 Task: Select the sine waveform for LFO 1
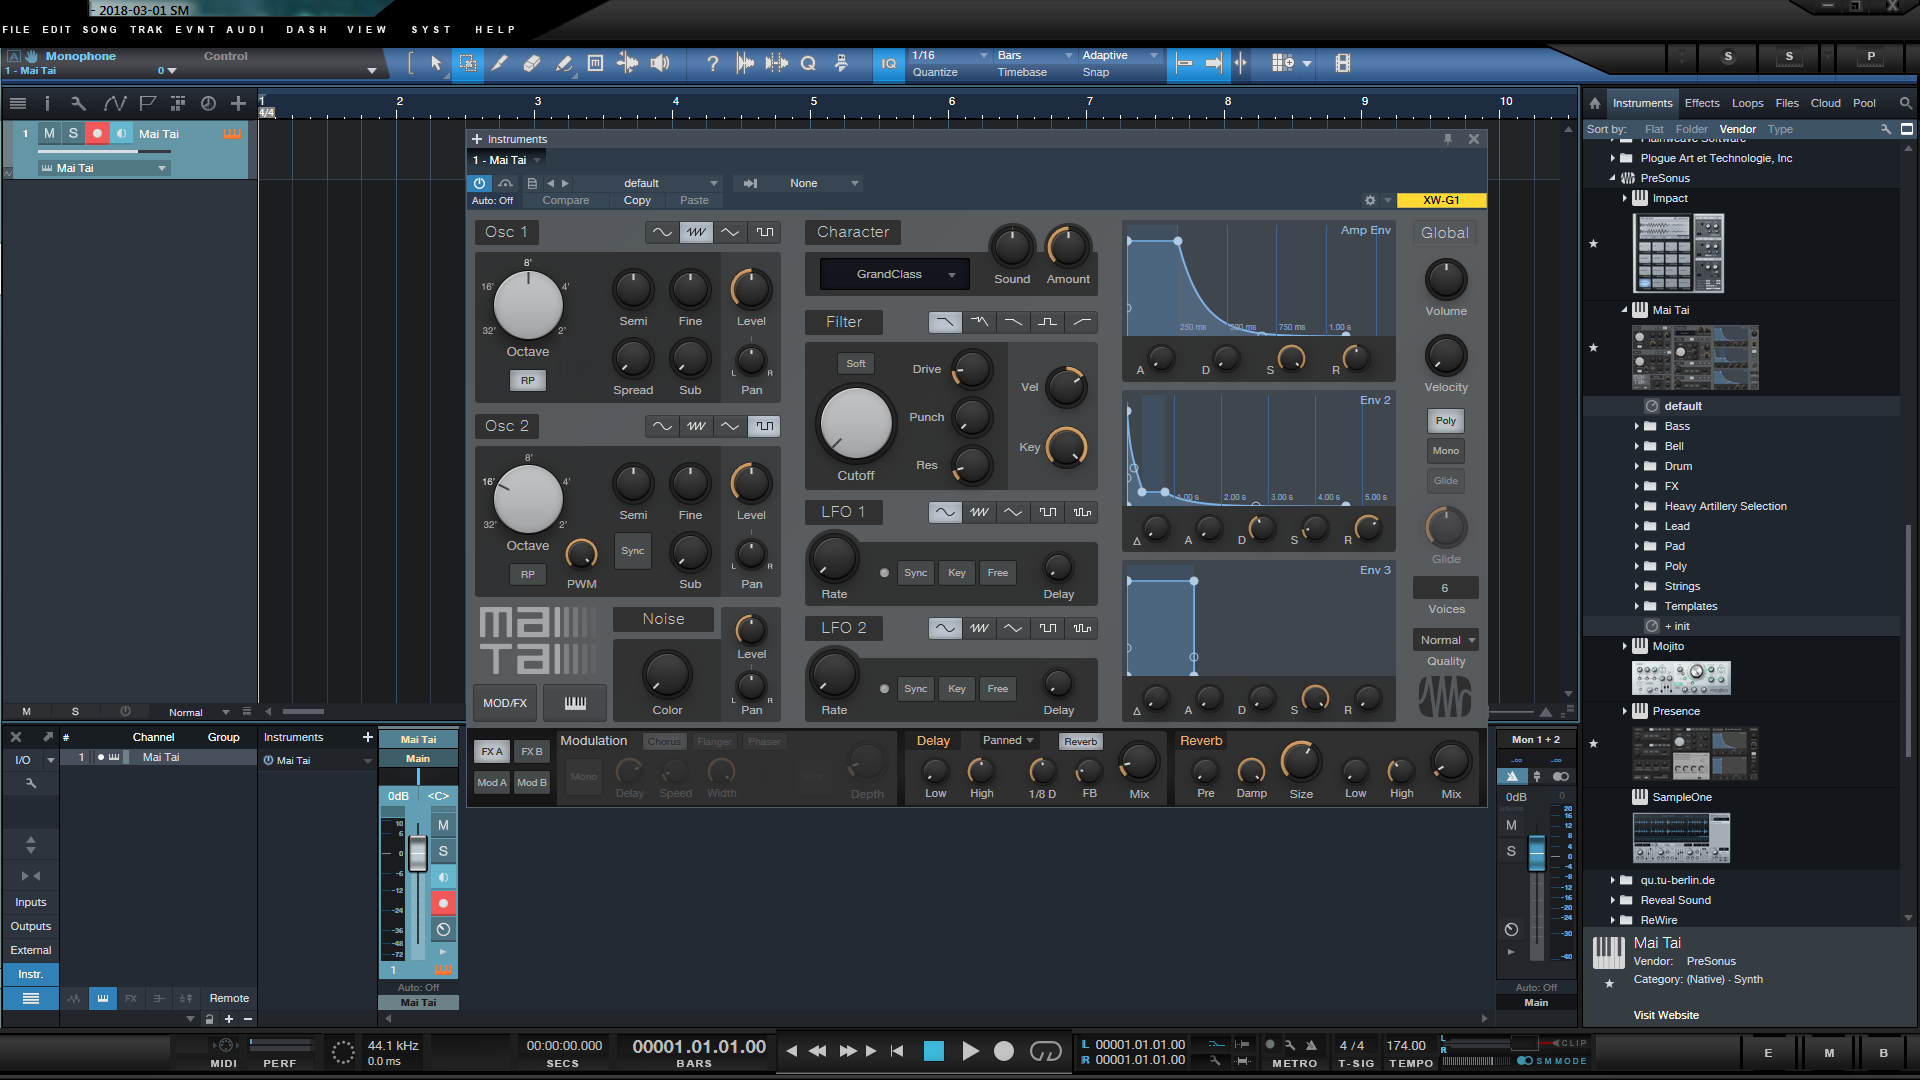click(x=945, y=512)
